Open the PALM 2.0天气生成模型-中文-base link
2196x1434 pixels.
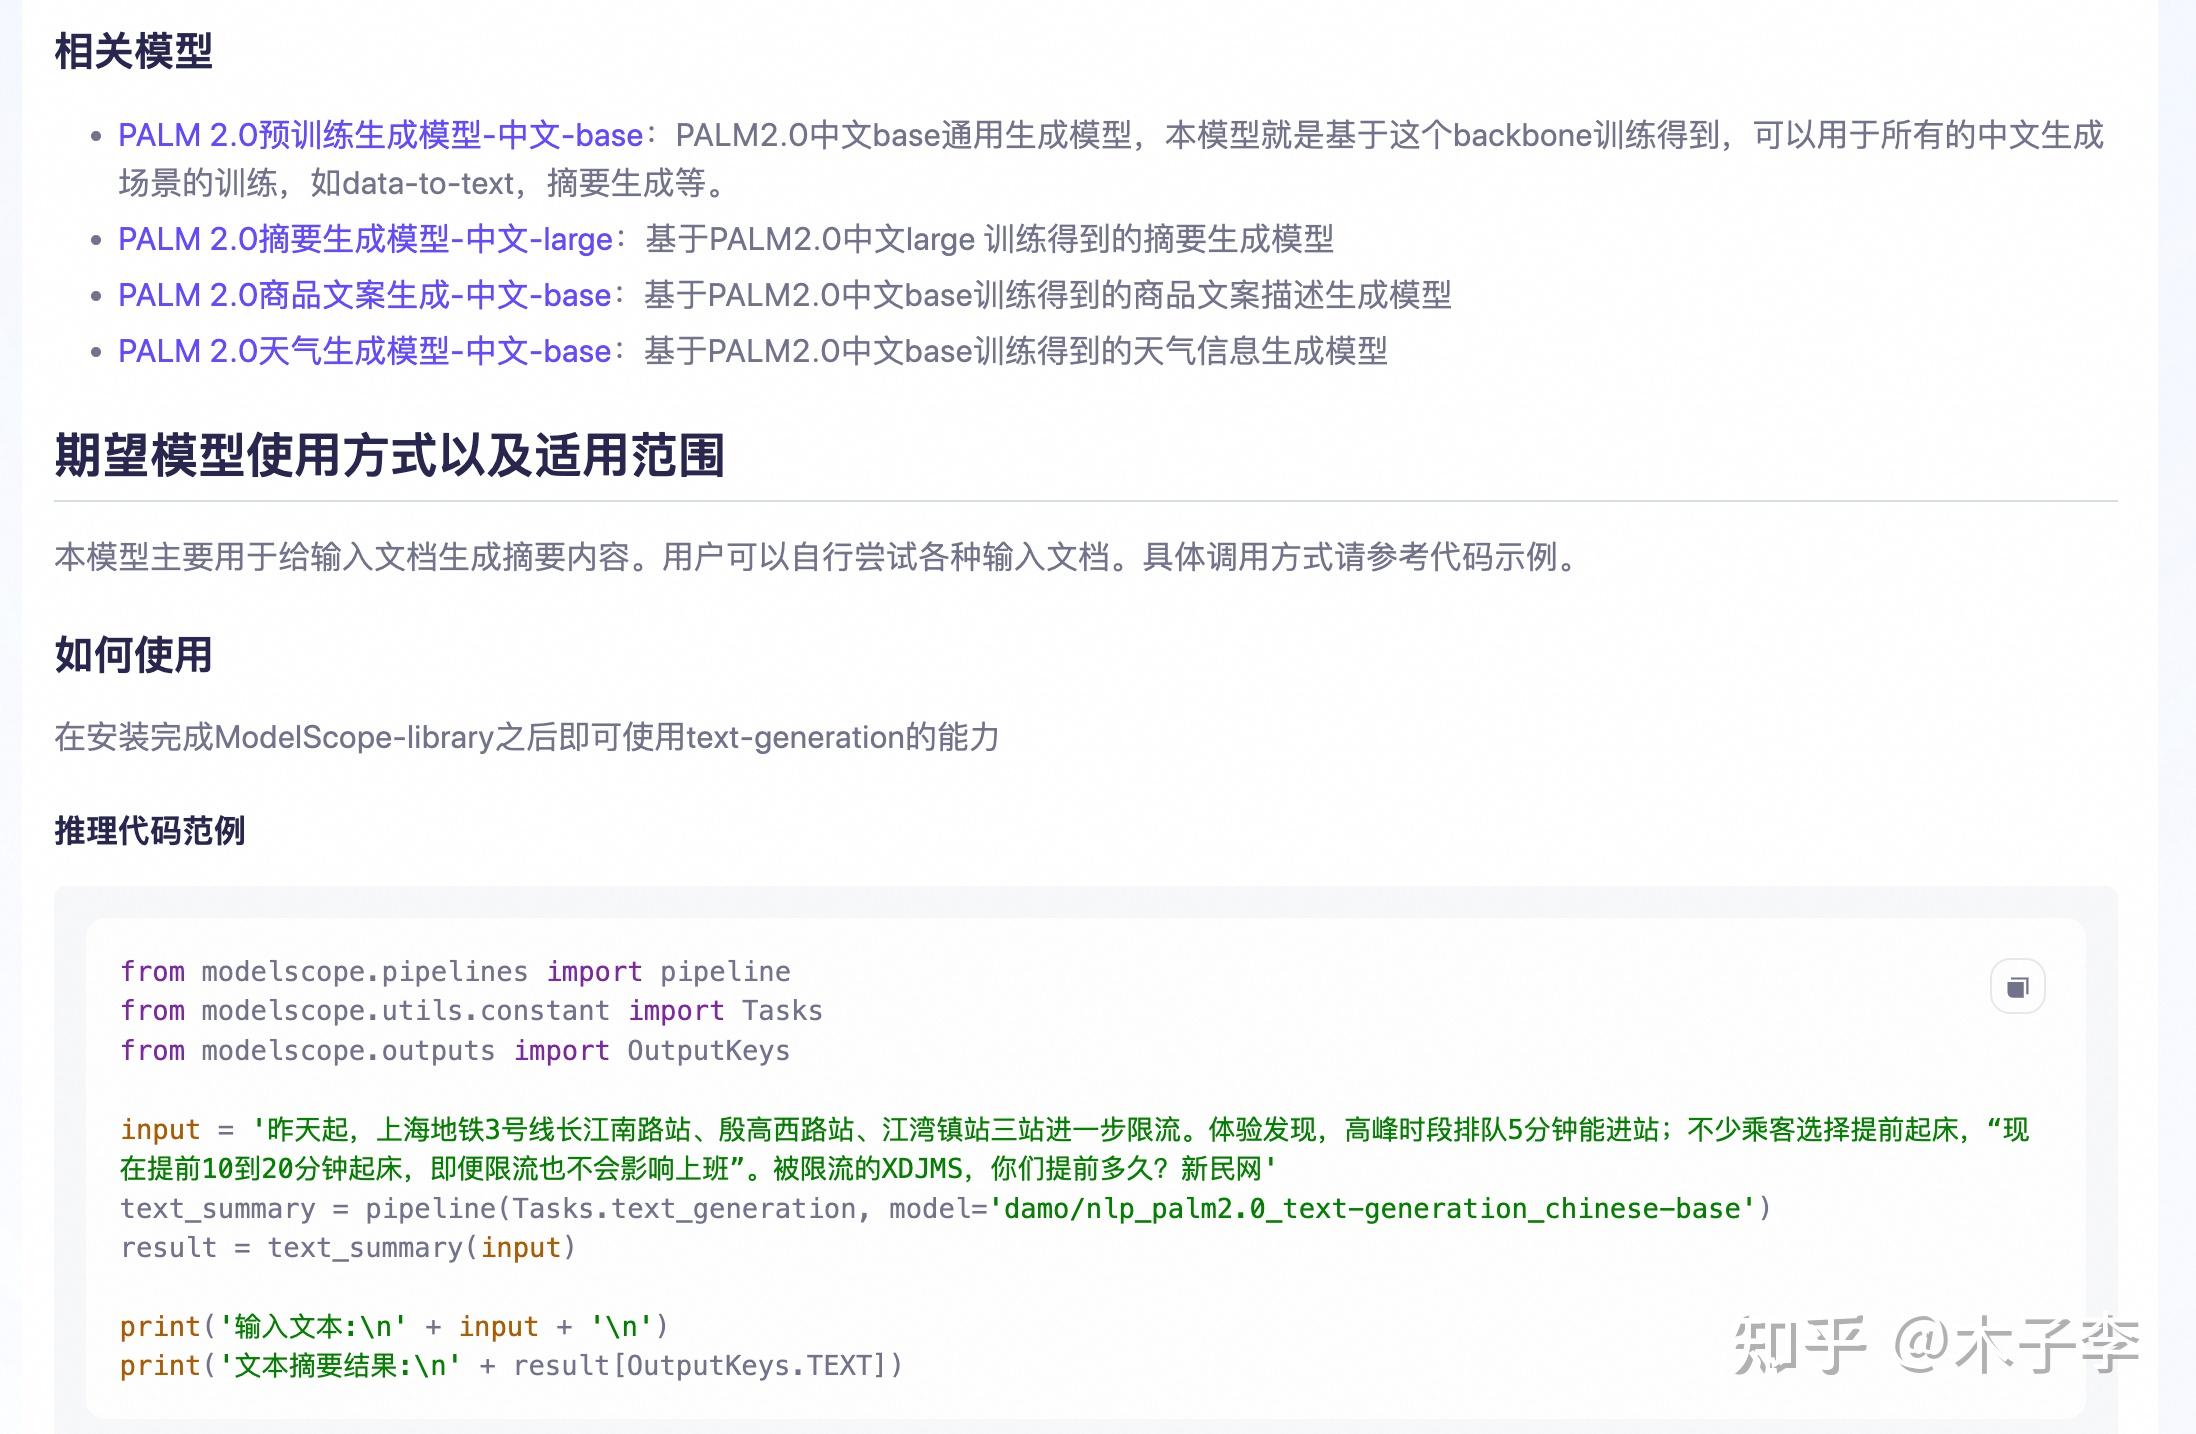pos(362,352)
